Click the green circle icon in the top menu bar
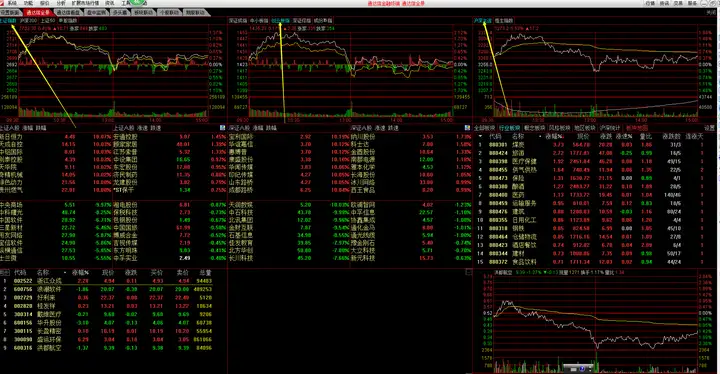The image size is (720, 374). (x=136, y=2)
